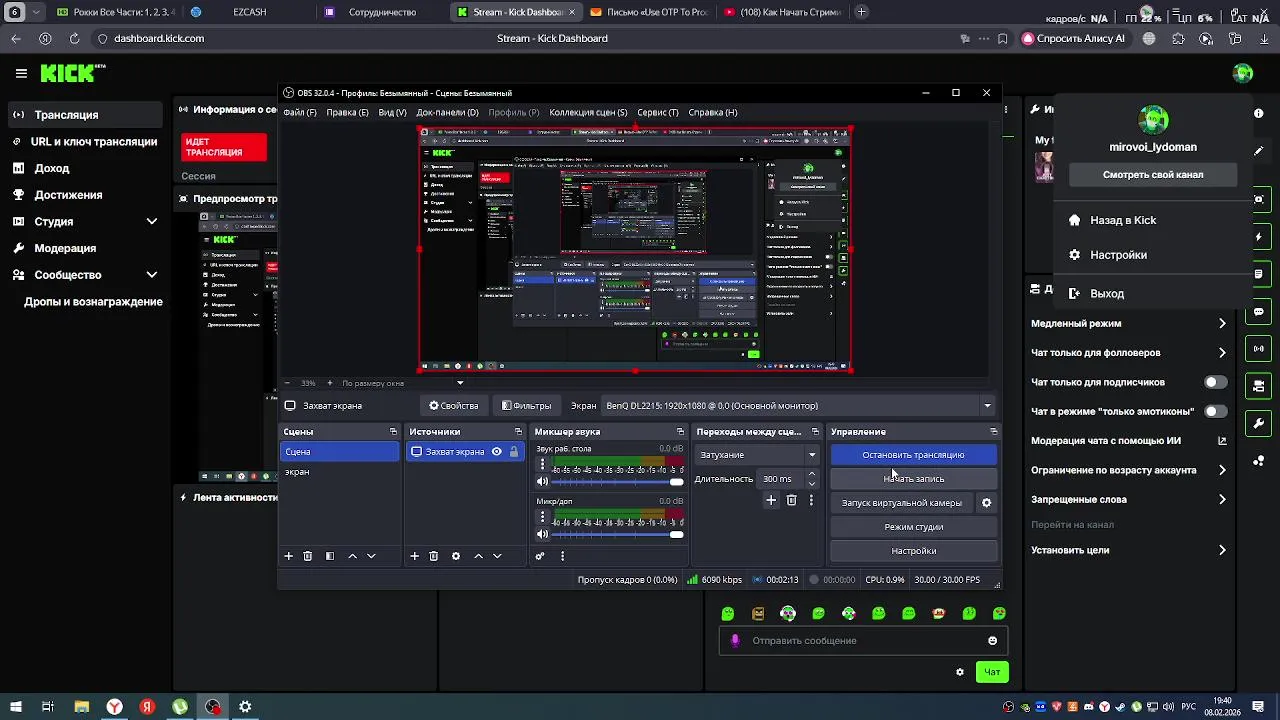Move source down in Sources dock

[x=497, y=556]
